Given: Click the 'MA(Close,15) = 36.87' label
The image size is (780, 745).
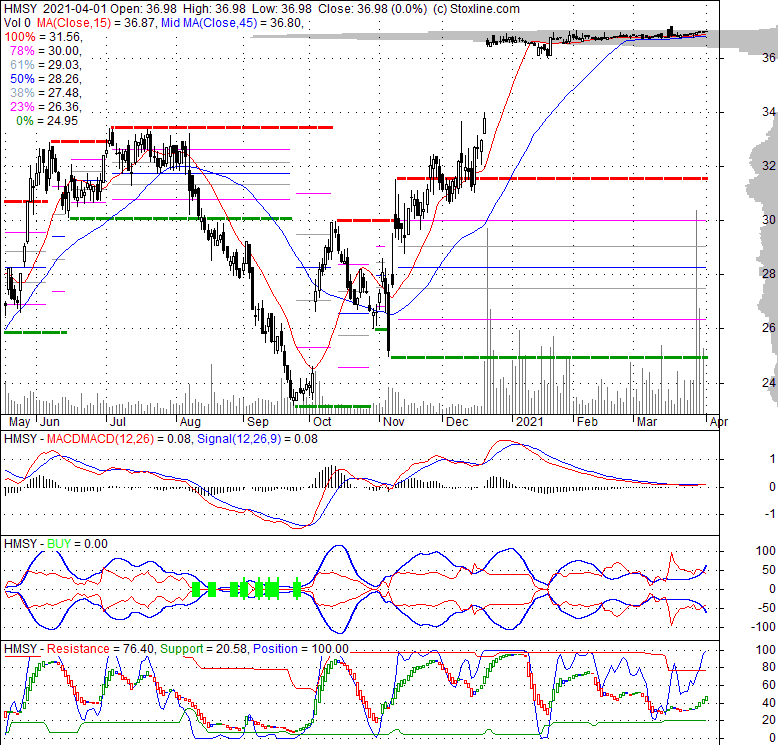Looking at the screenshot, I should (x=96, y=23).
